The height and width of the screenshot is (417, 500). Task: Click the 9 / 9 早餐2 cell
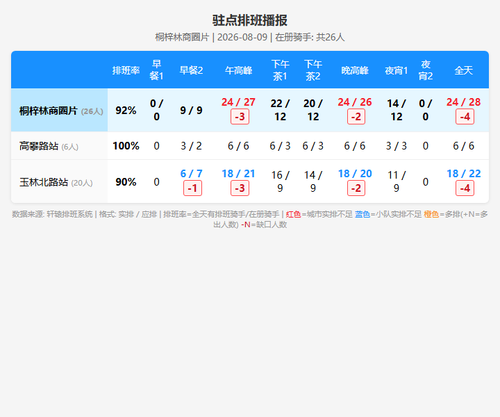click(x=191, y=110)
